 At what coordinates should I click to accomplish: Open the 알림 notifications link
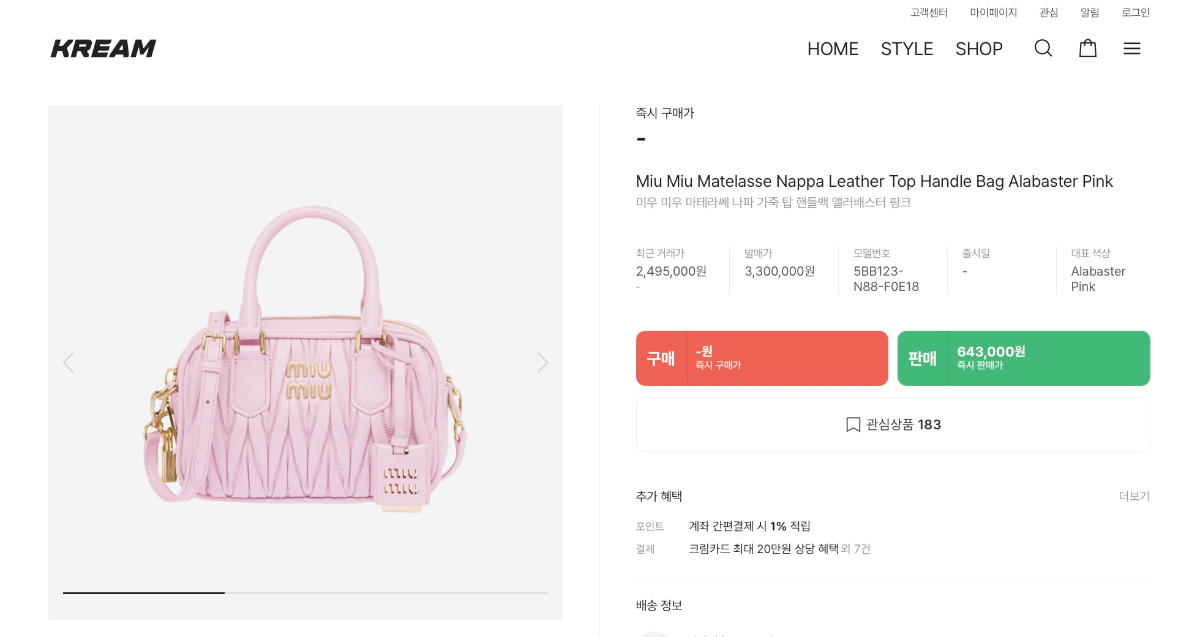click(x=1089, y=13)
